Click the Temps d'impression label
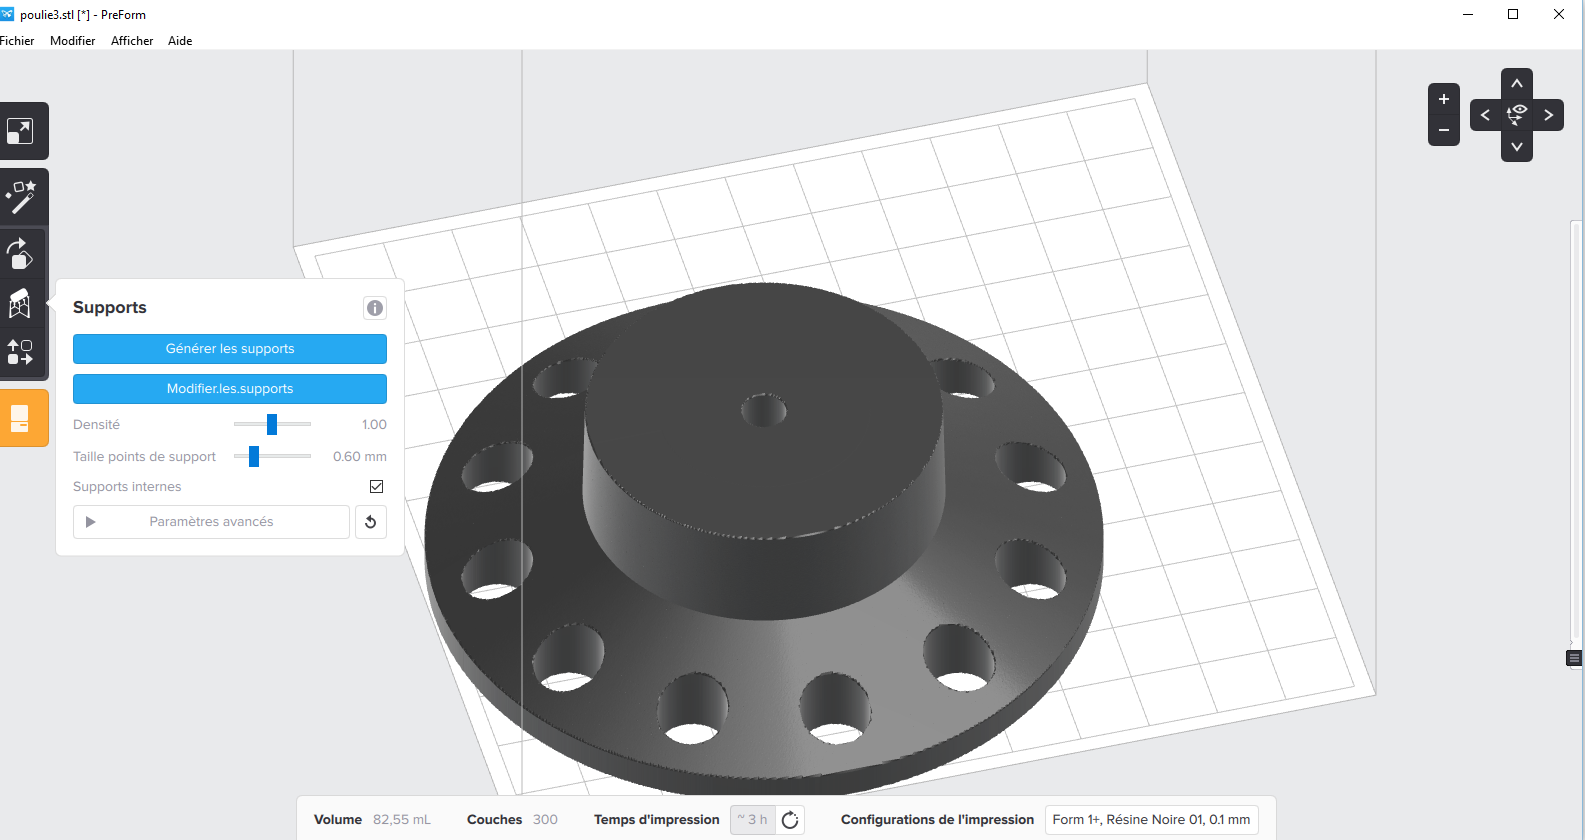This screenshot has width=1585, height=840. pos(657,820)
